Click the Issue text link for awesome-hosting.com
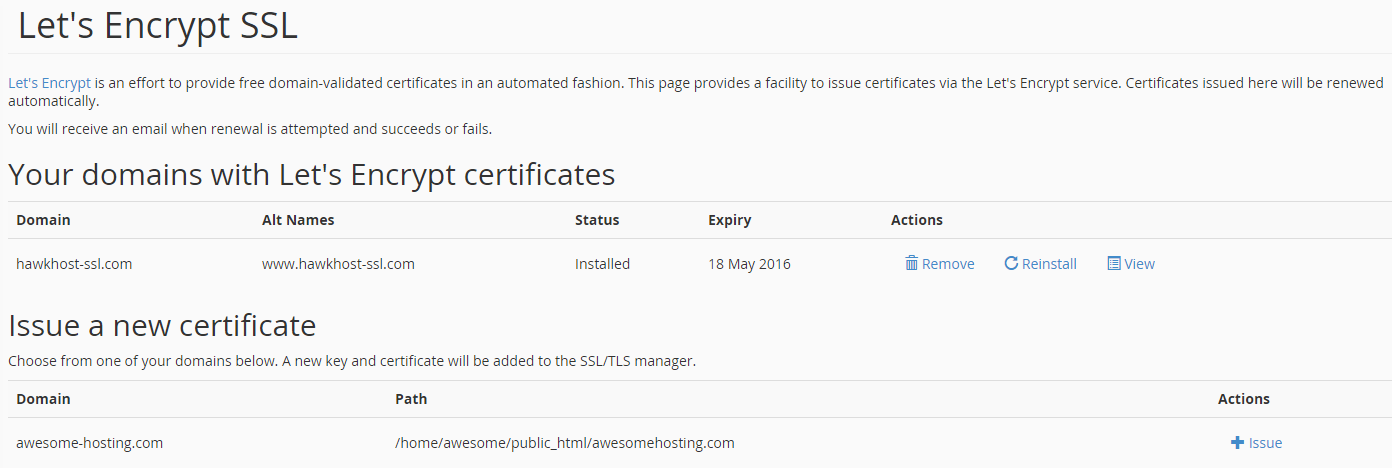 click(1265, 443)
